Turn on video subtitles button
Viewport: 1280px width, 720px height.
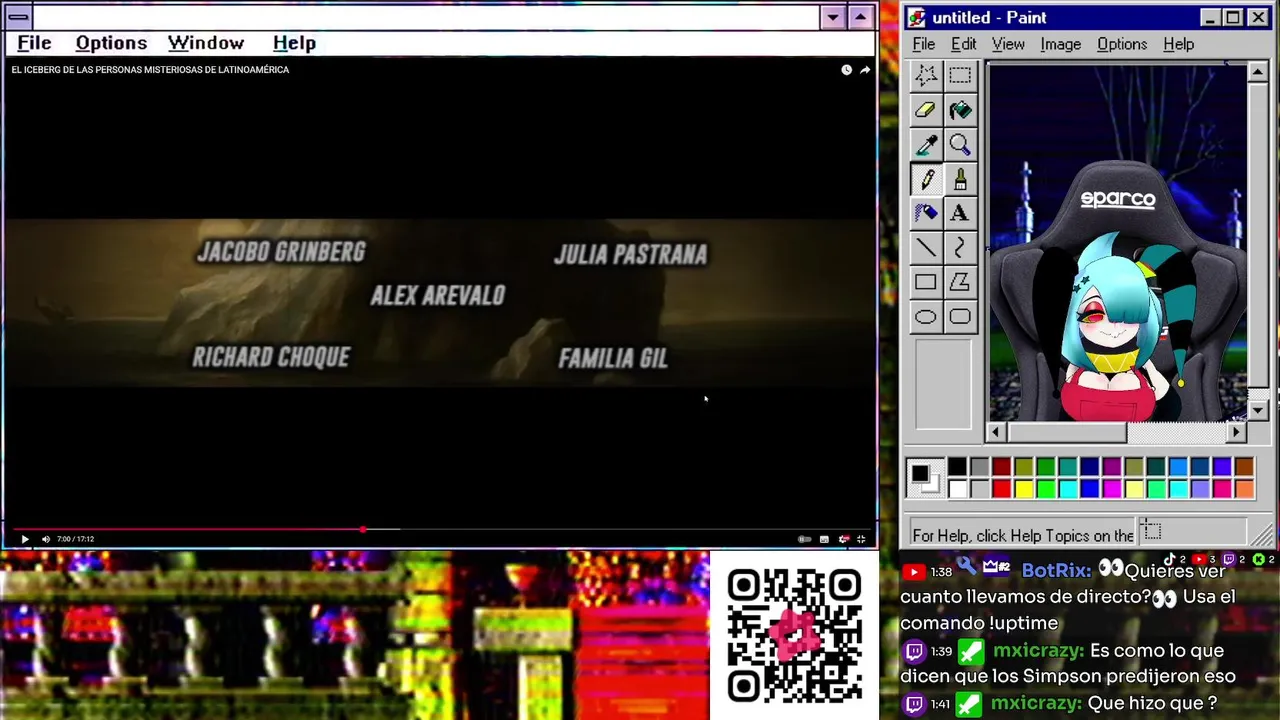[824, 539]
